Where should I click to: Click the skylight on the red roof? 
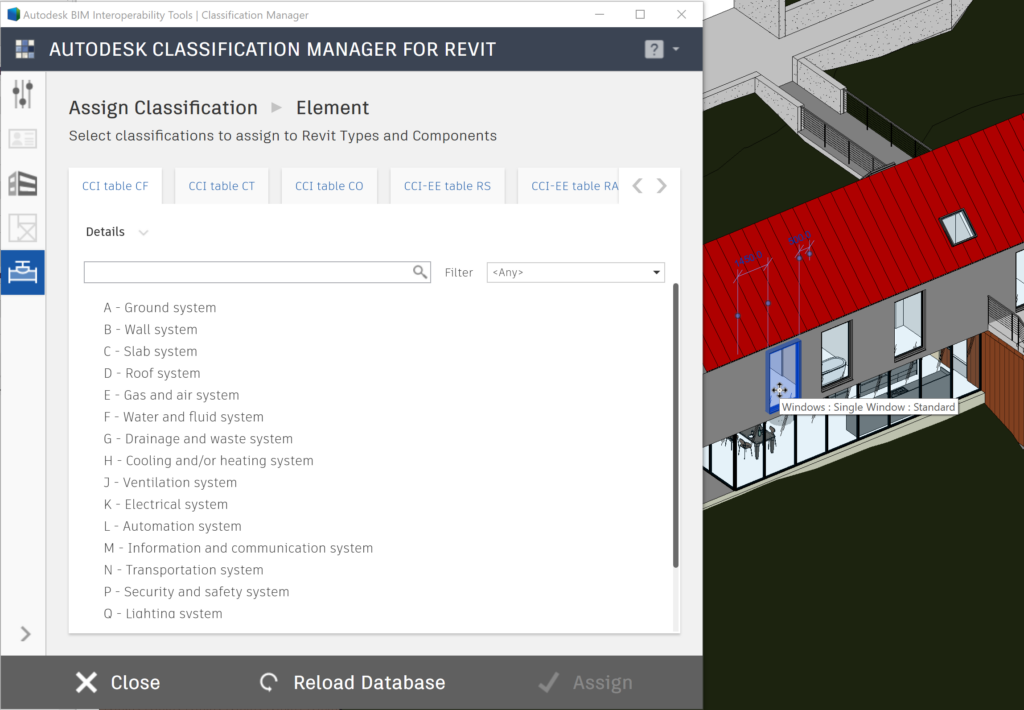point(957,227)
